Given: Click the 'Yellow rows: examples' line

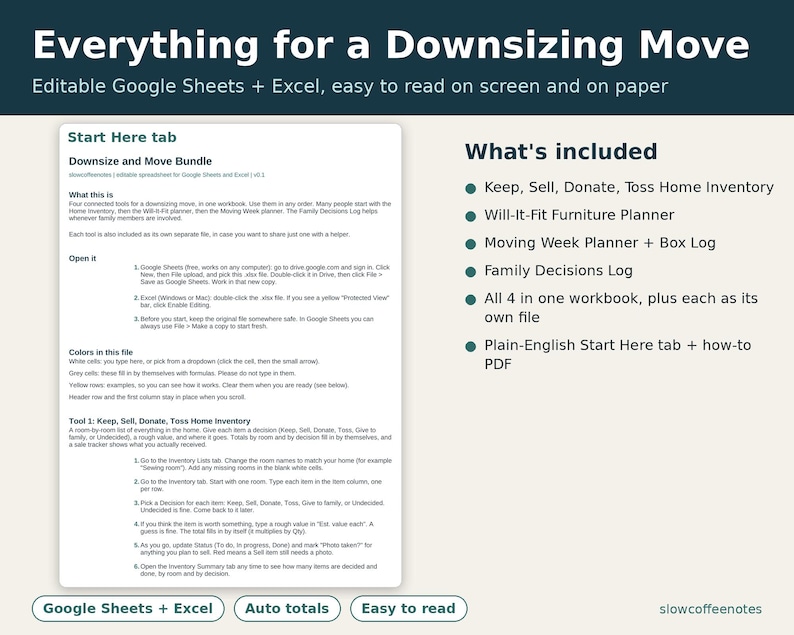Looking at the screenshot, I should (x=209, y=385).
